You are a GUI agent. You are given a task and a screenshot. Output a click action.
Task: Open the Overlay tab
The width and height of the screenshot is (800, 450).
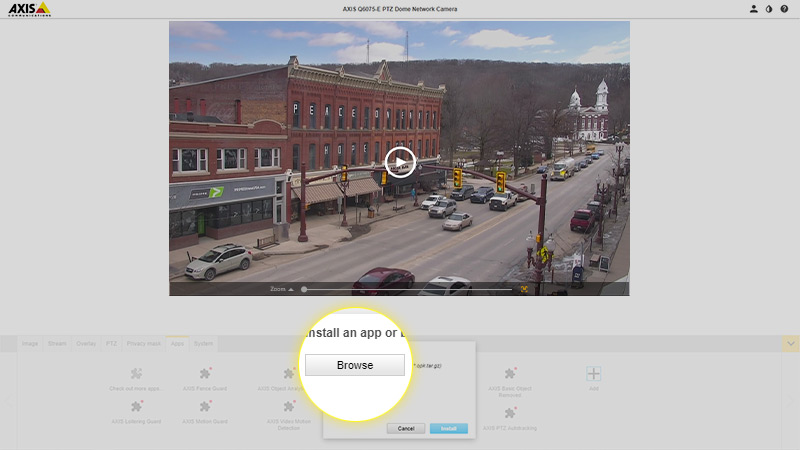pos(86,344)
